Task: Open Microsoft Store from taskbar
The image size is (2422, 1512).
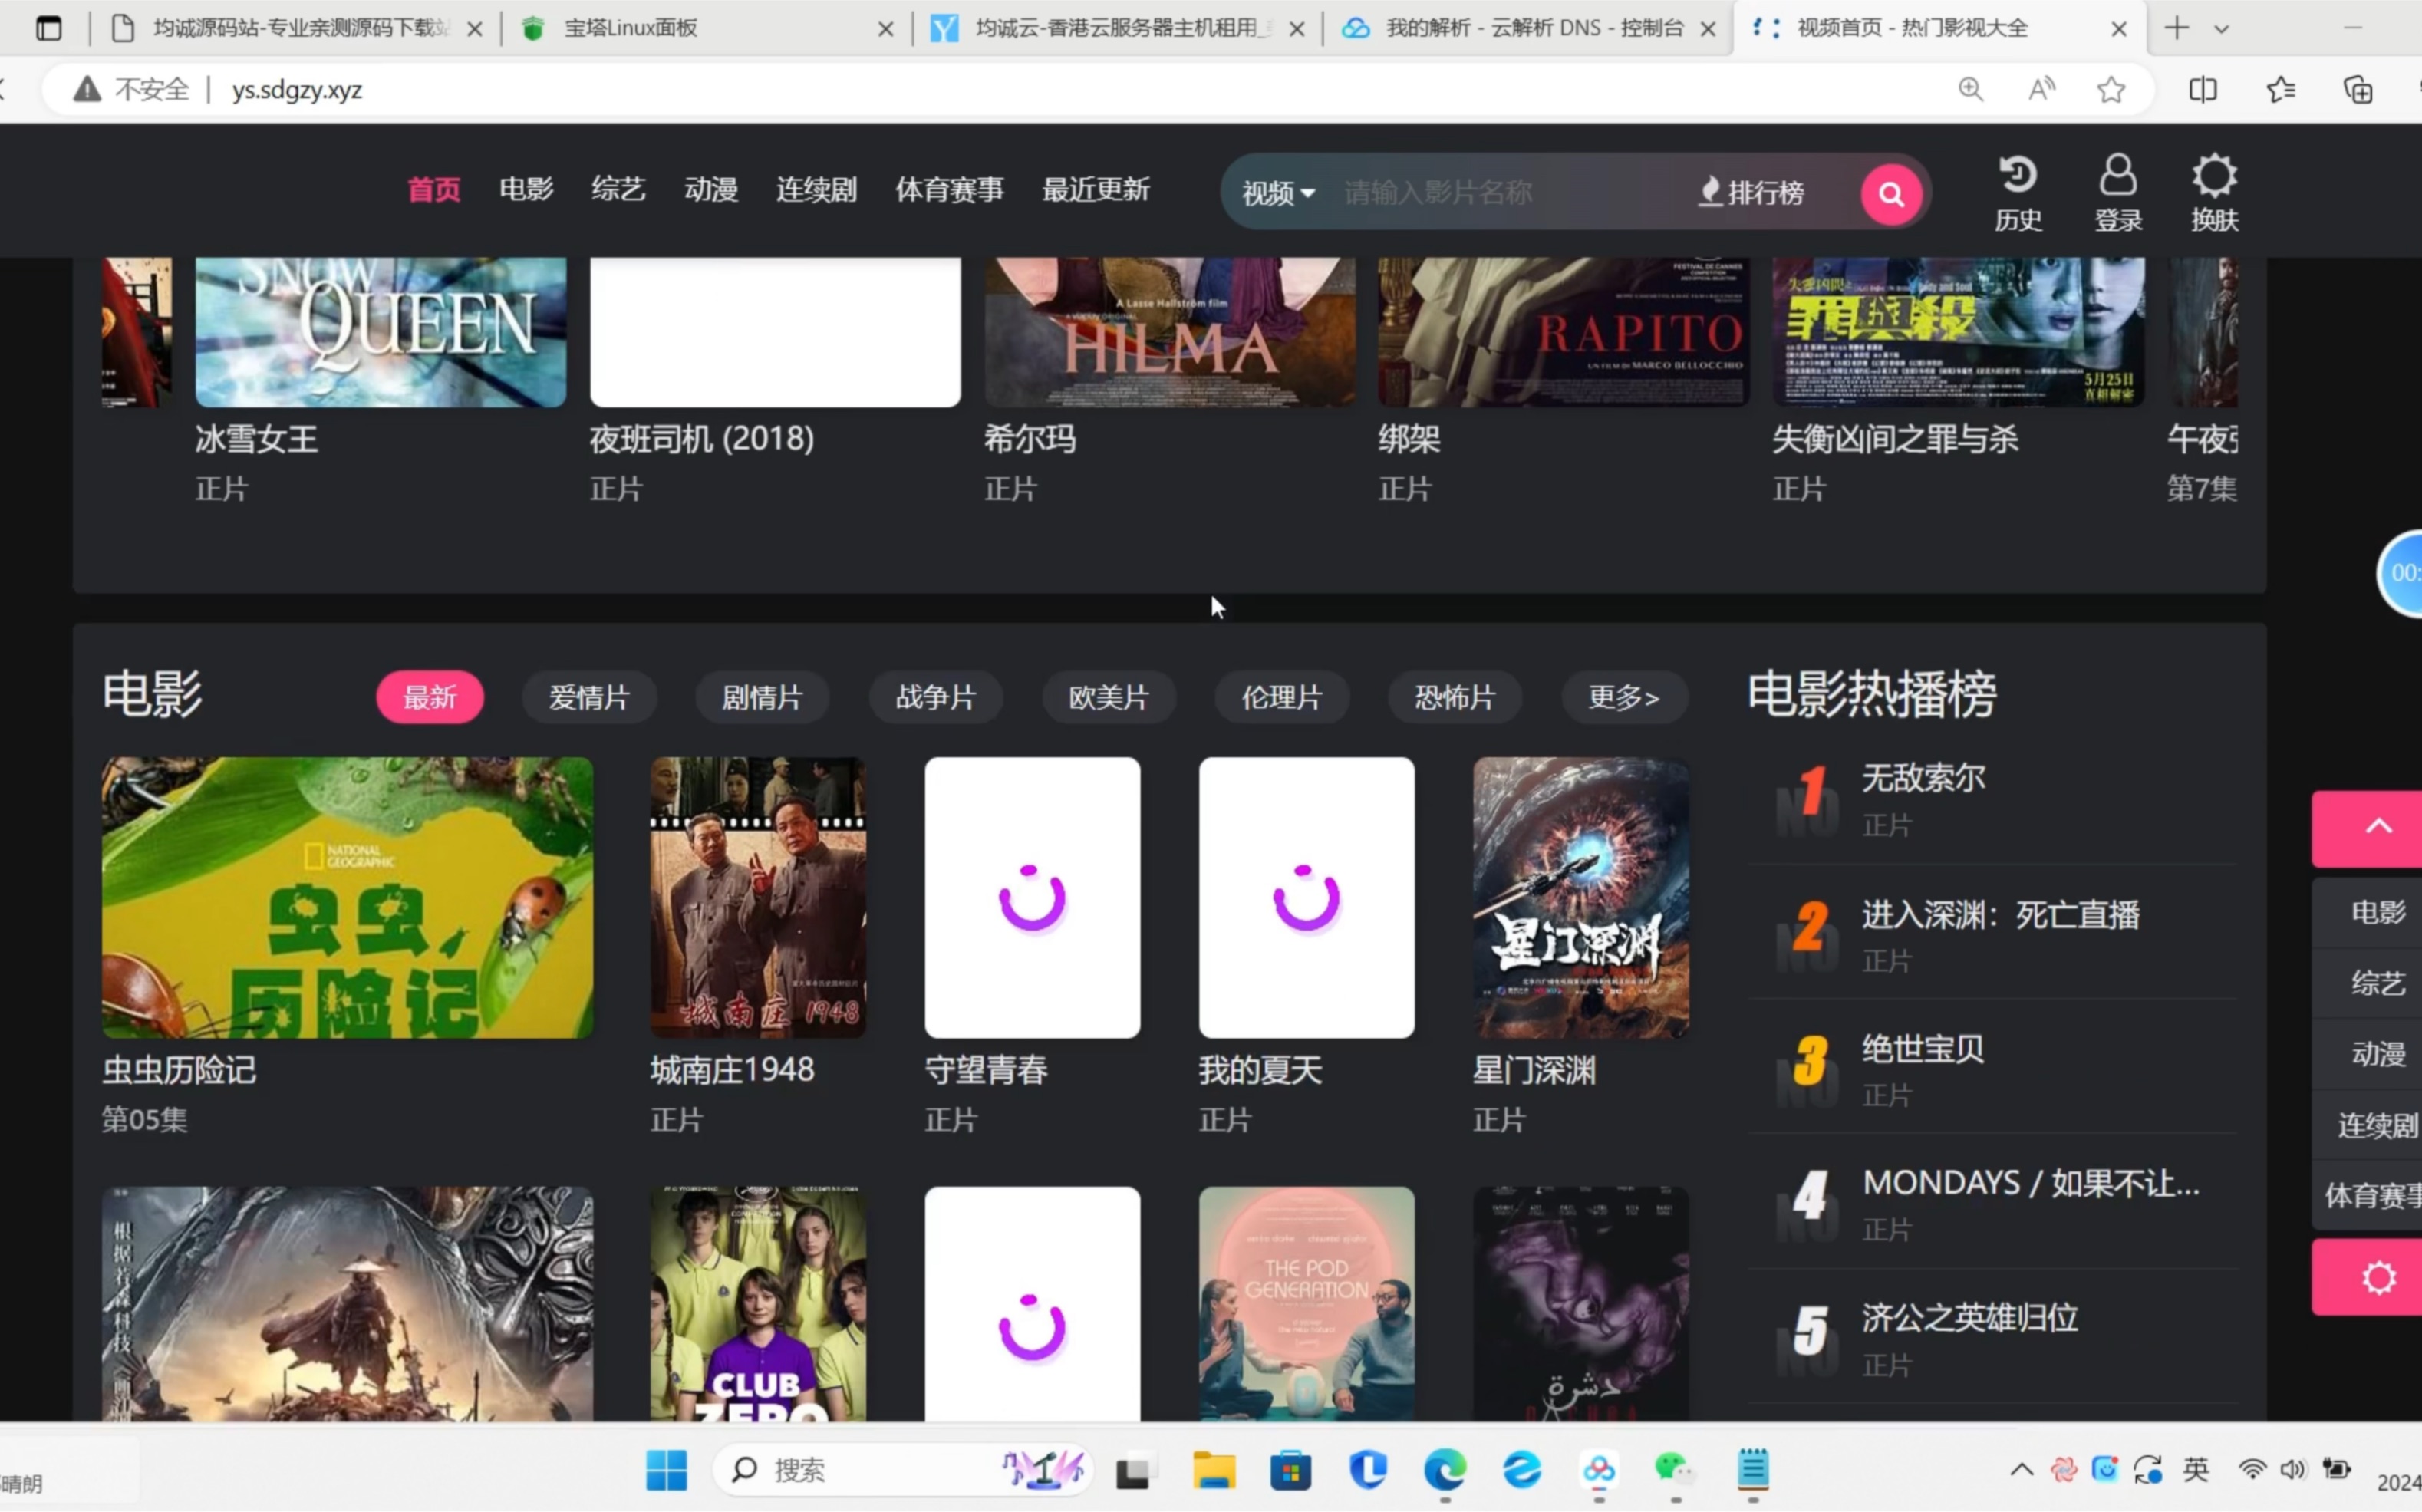Action: click(1290, 1469)
